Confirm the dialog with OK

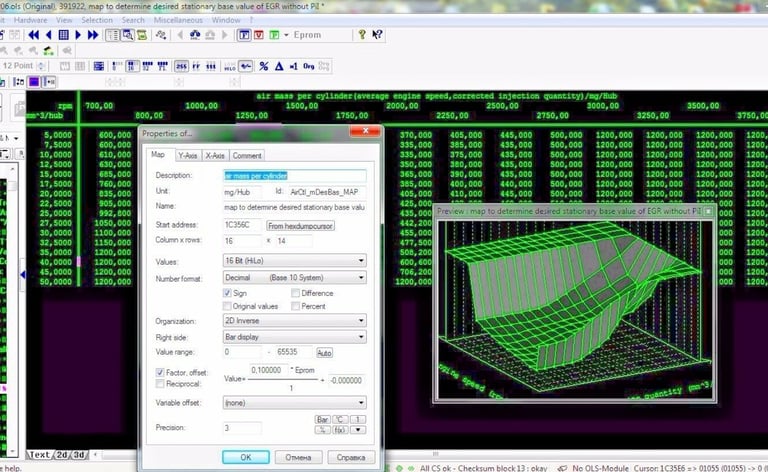click(245, 457)
